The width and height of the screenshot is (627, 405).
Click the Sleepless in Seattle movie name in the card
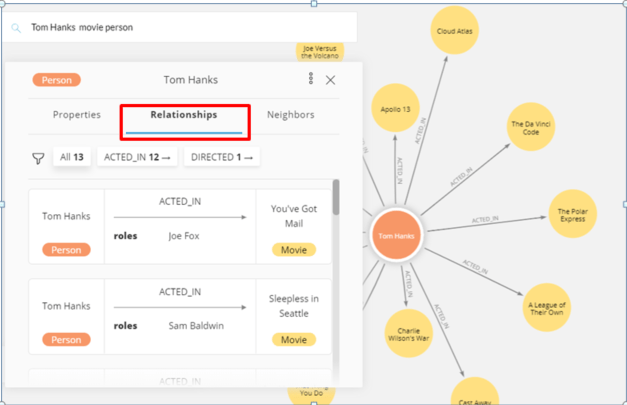click(294, 306)
